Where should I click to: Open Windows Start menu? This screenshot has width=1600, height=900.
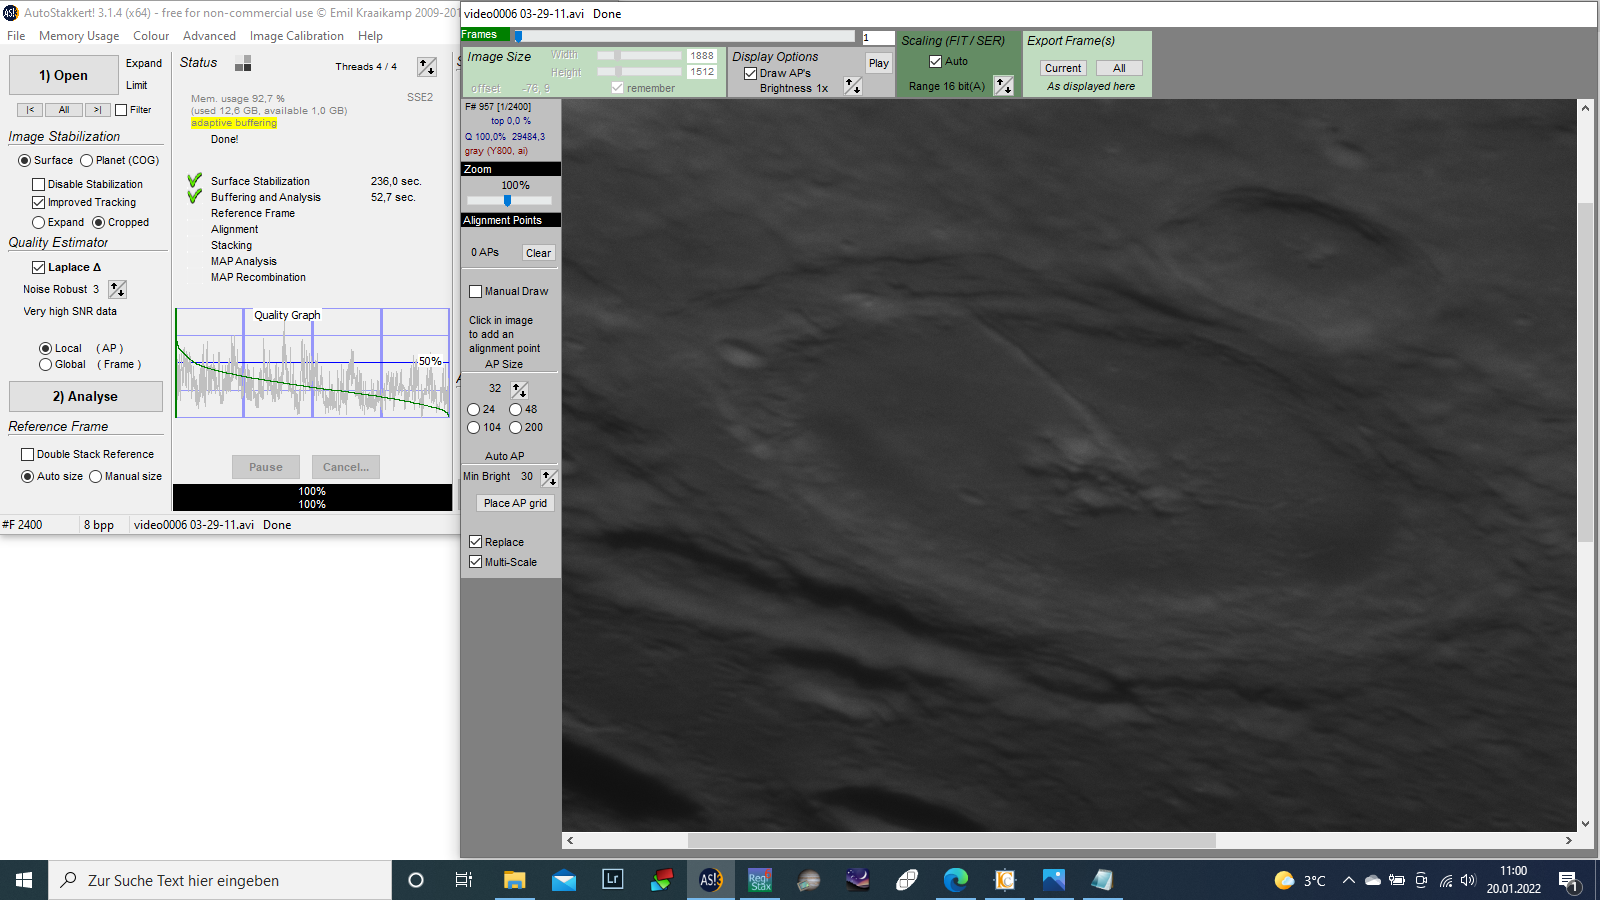[x=24, y=880]
